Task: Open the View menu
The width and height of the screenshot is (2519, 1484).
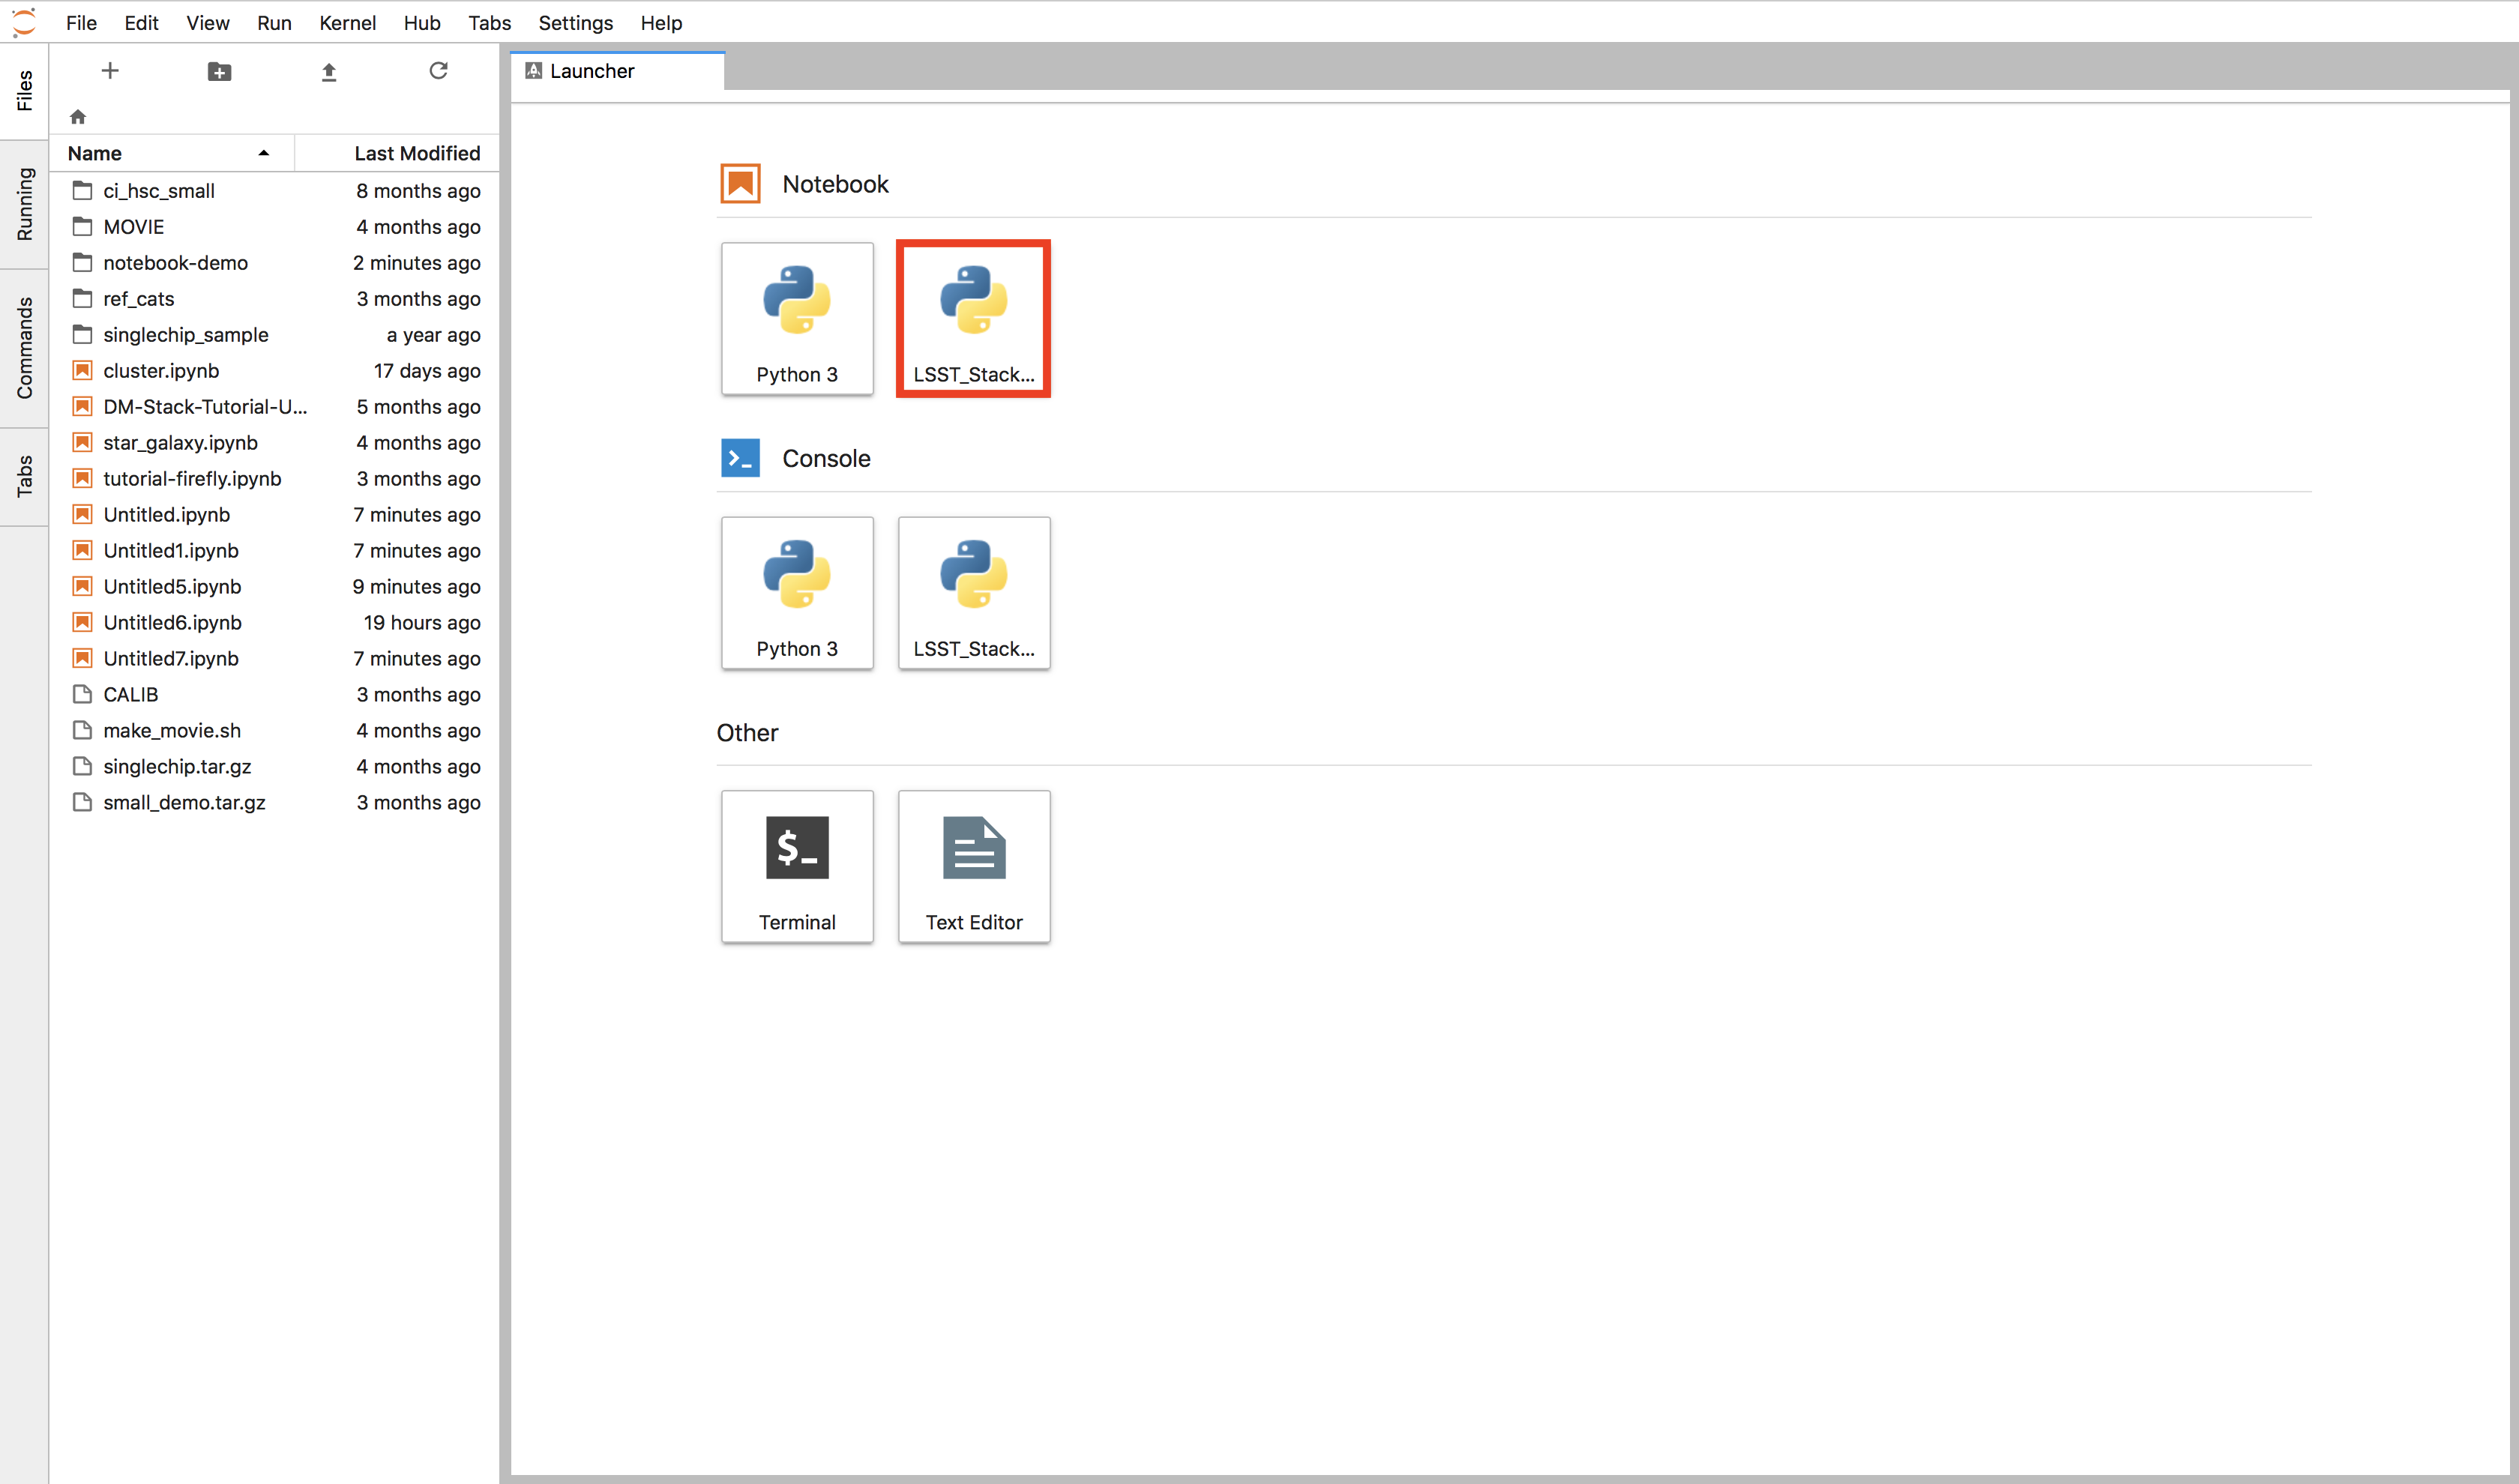Action: [x=208, y=22]
